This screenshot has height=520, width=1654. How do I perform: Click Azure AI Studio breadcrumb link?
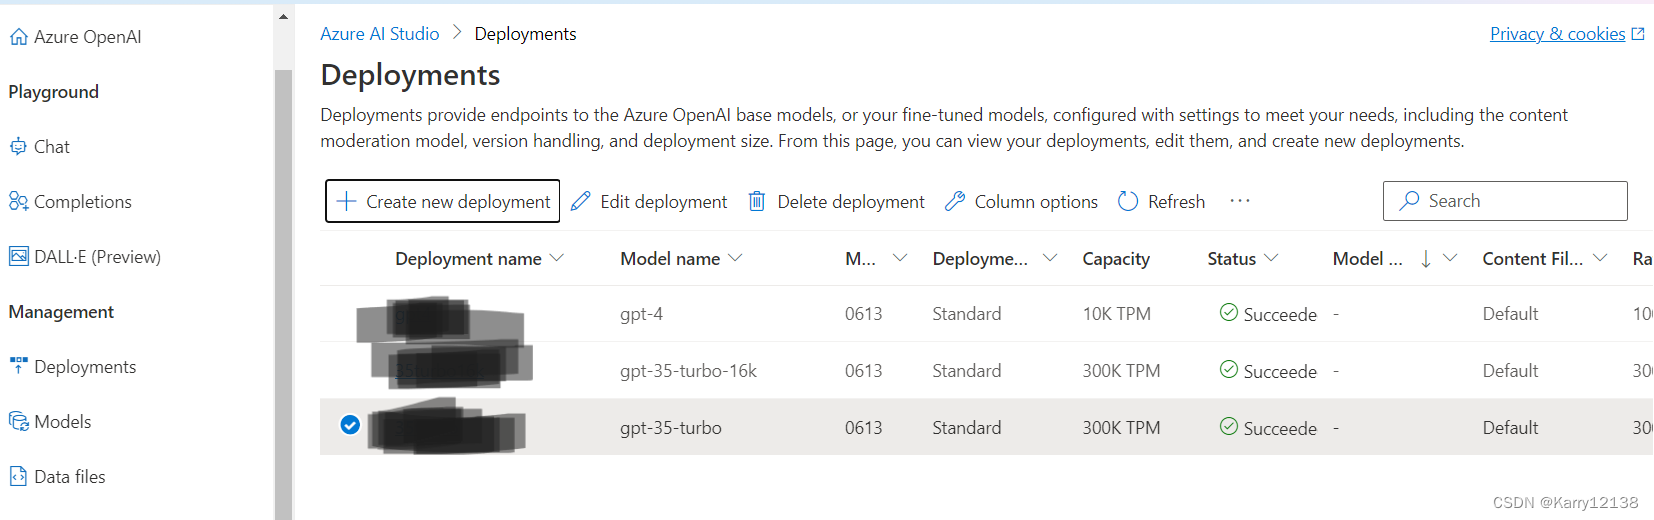[379, 34]
